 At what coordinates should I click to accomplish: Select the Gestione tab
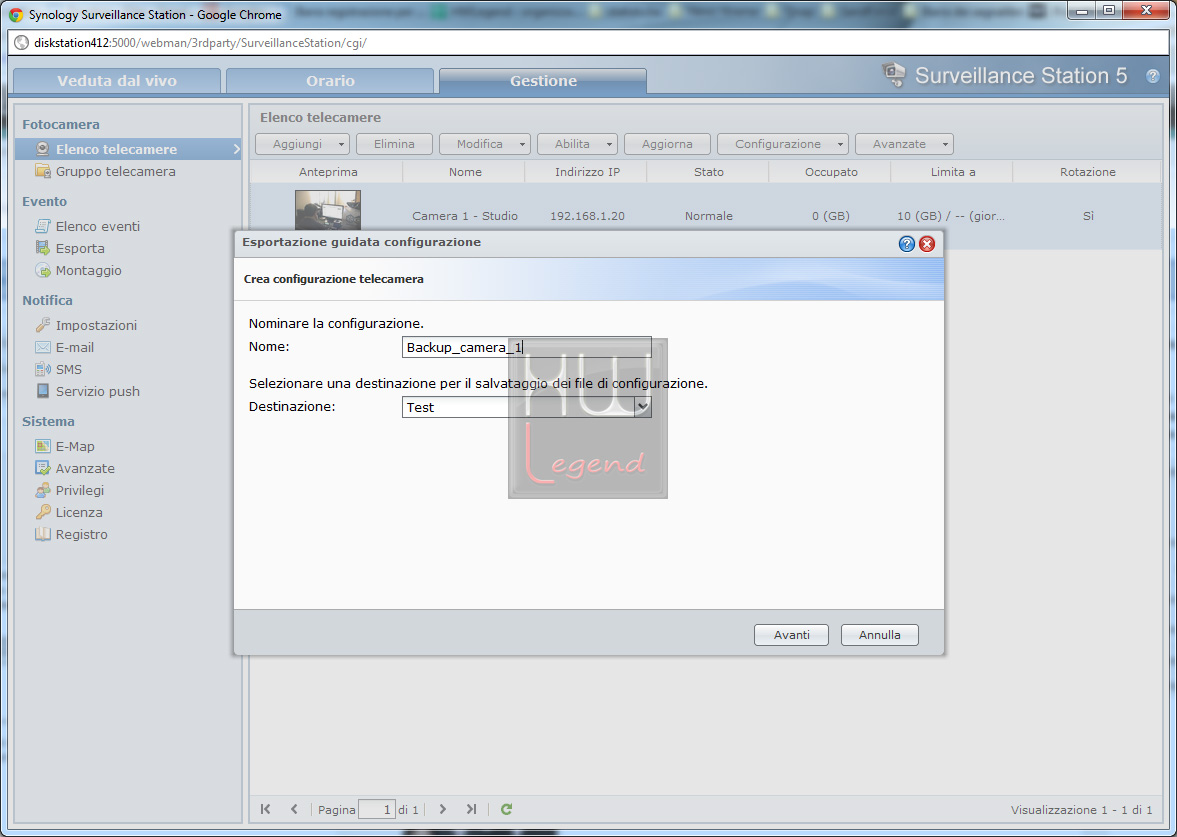tap(543, 81)
